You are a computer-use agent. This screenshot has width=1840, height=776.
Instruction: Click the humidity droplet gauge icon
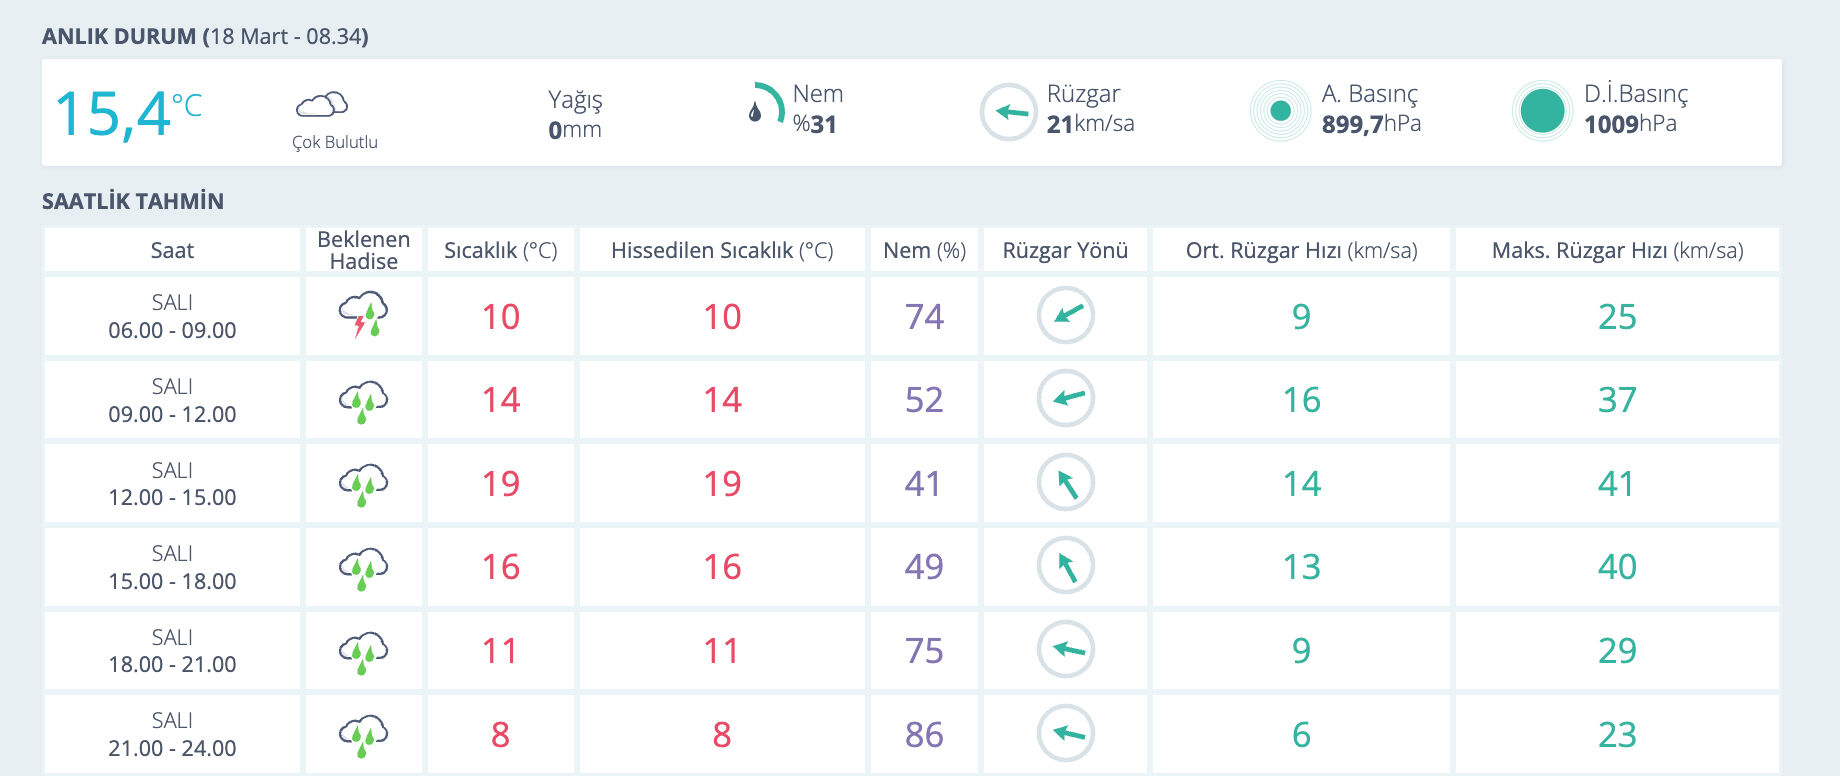765,105
